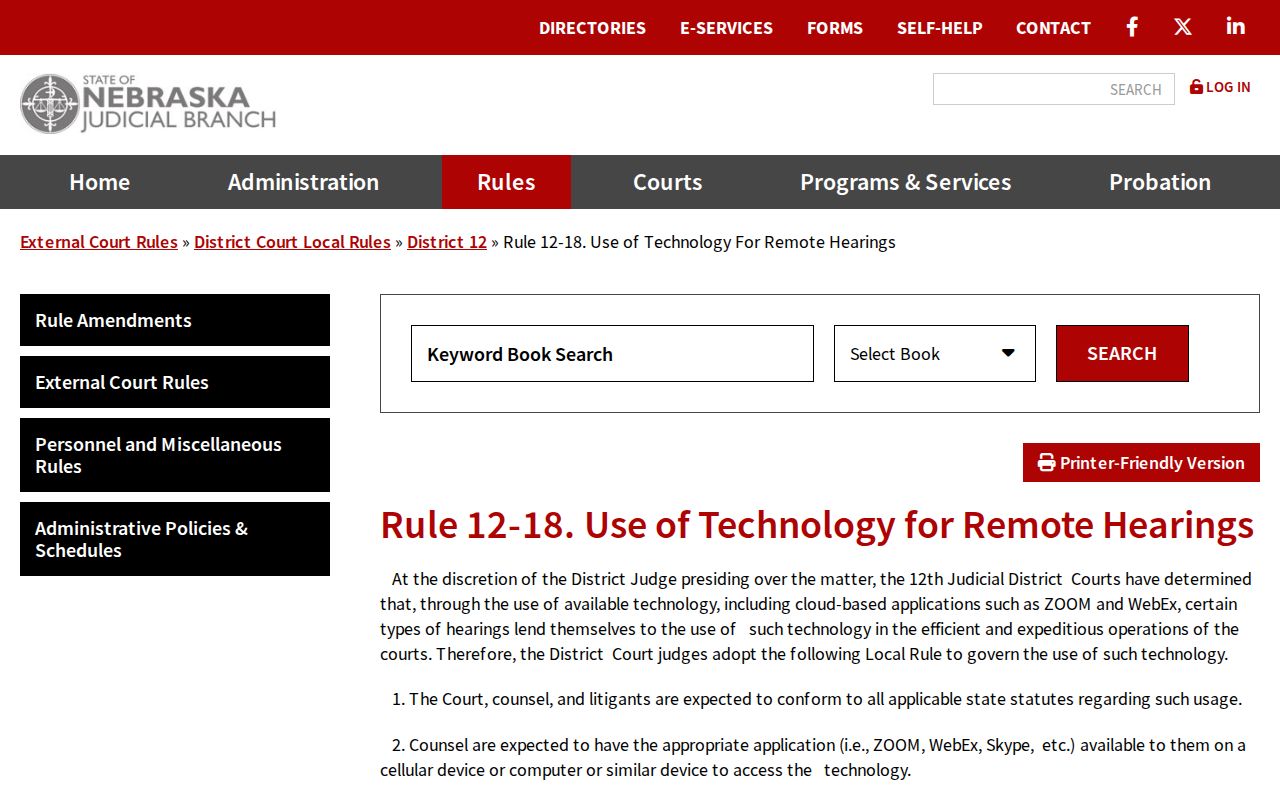Click the red SEARCH button for book search
The width and height of the screenshot is (1280, 800).
(x=1122, y=353)
